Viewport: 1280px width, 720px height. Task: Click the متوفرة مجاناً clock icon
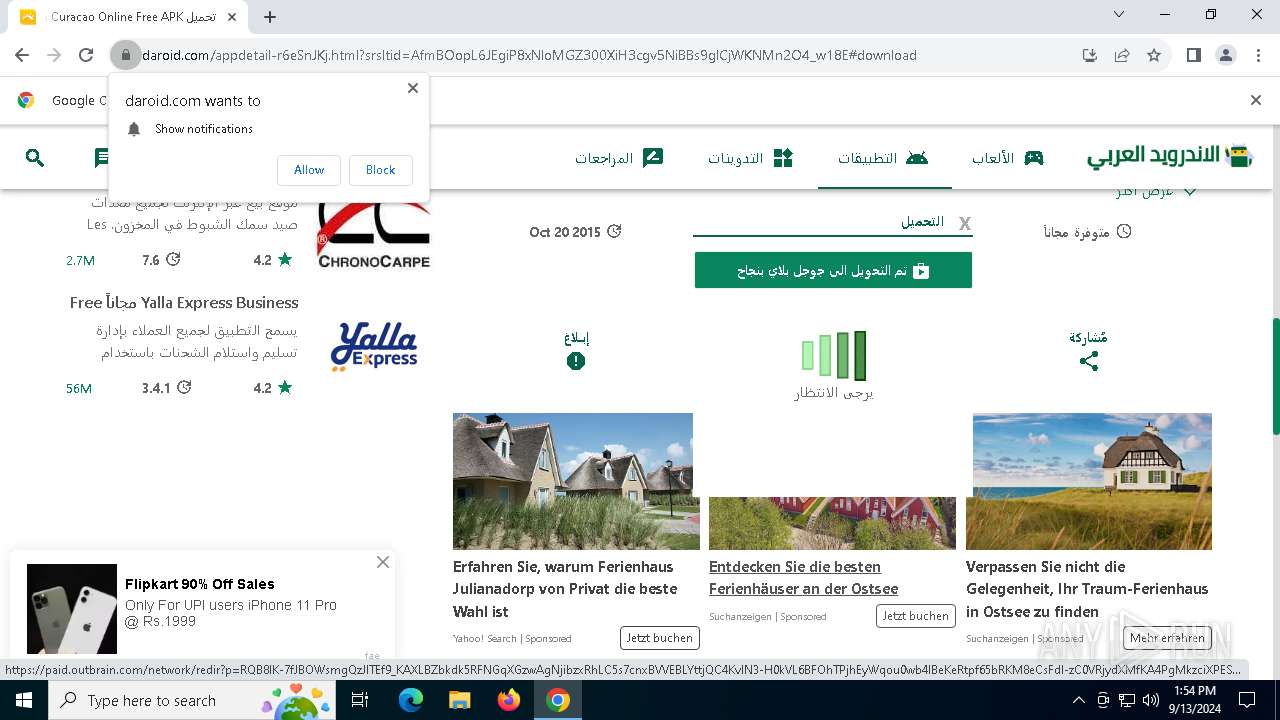(x=1124, y=231)
